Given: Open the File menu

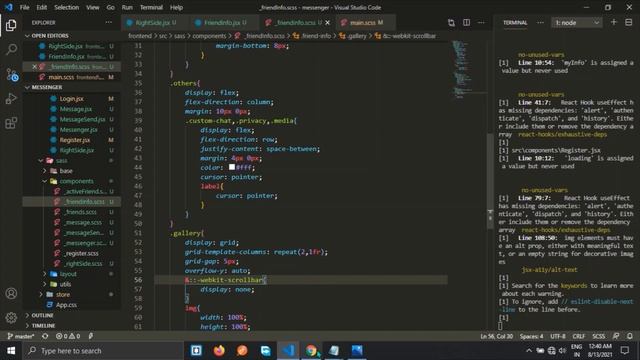Looking at the screenshot, I should tap(24, 7).
